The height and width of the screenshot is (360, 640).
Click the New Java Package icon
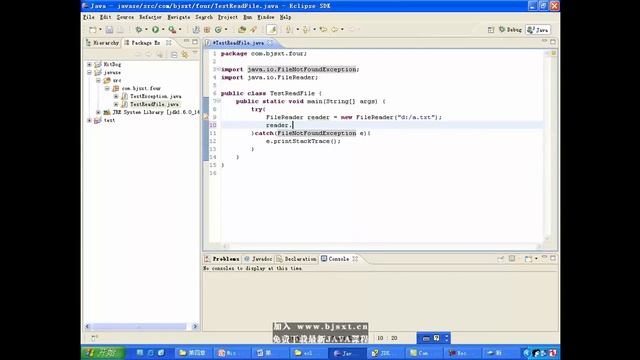click(x=207, y=29)
